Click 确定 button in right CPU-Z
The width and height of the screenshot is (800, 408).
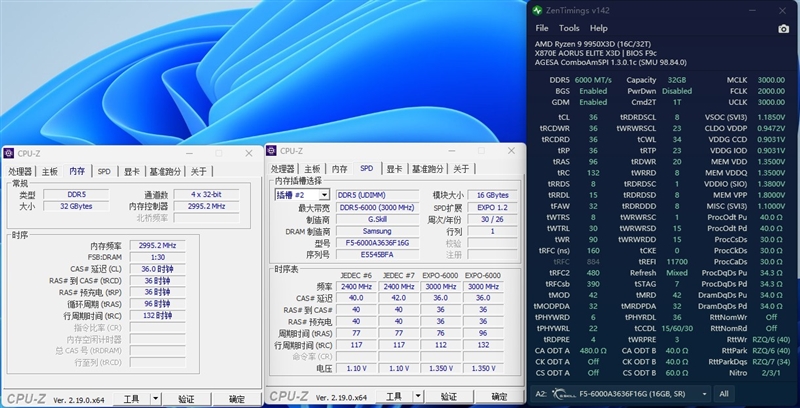(x=499, y=396)
